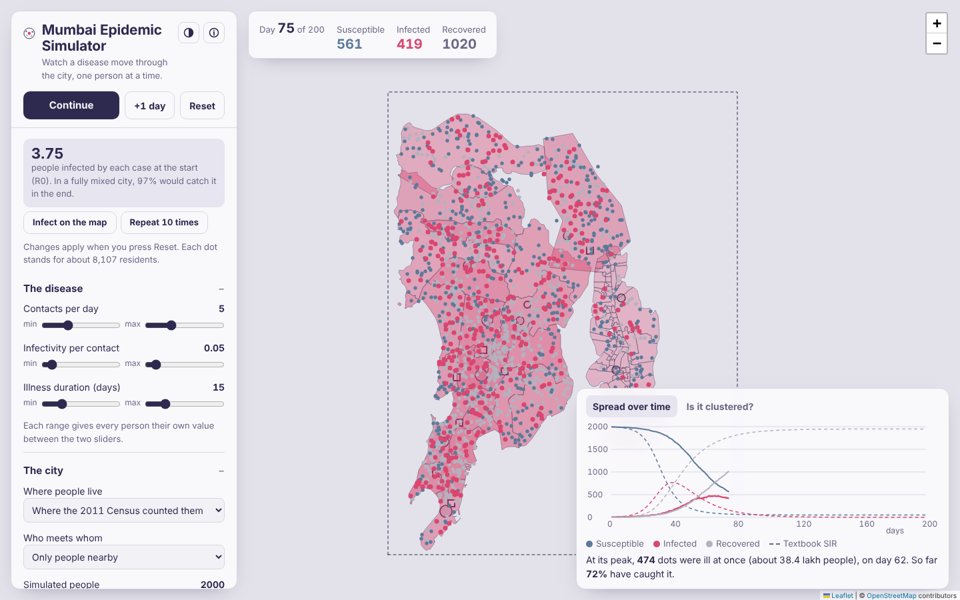
Task: Switch to Is it clustered? tab
Action: pos(719,407)
